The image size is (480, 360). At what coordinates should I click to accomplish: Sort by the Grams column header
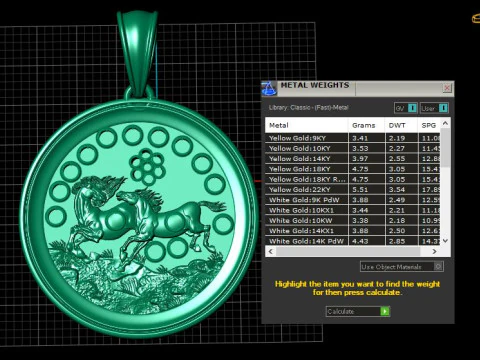367,125
